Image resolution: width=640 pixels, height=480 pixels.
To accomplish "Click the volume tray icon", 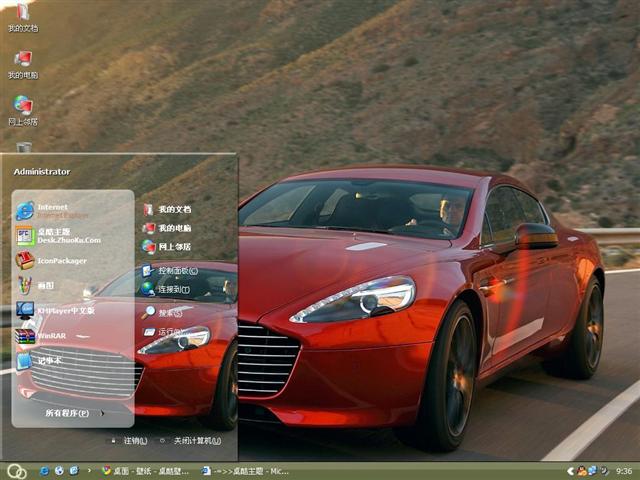I will click(x=604, y=471).
